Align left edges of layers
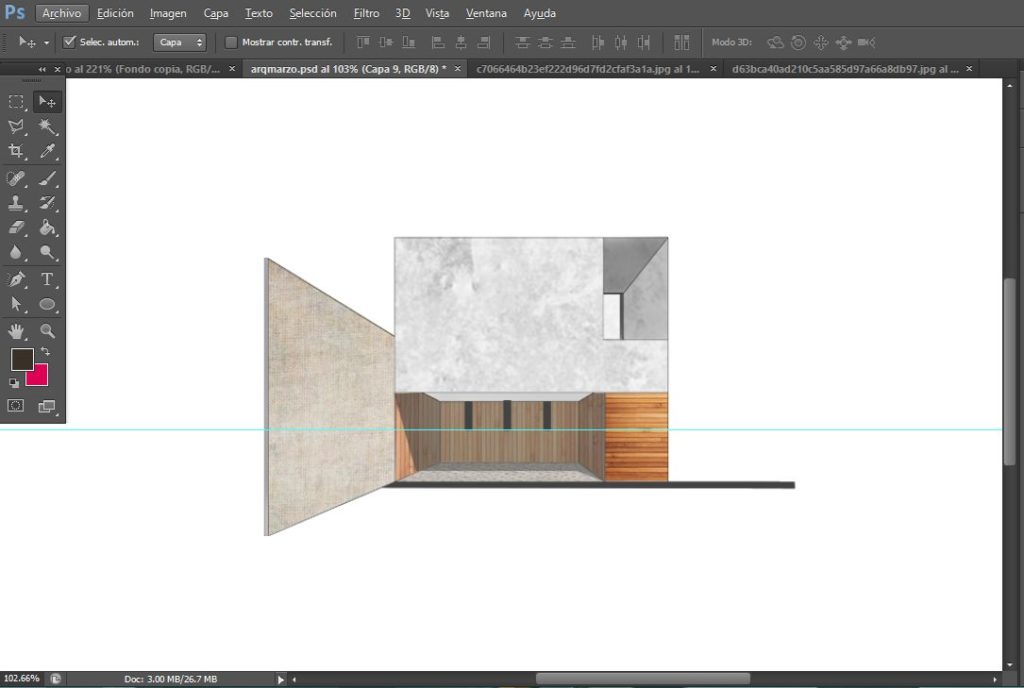Image resolution: width=1024 pixels, height=688 pixels. [438, 42]
